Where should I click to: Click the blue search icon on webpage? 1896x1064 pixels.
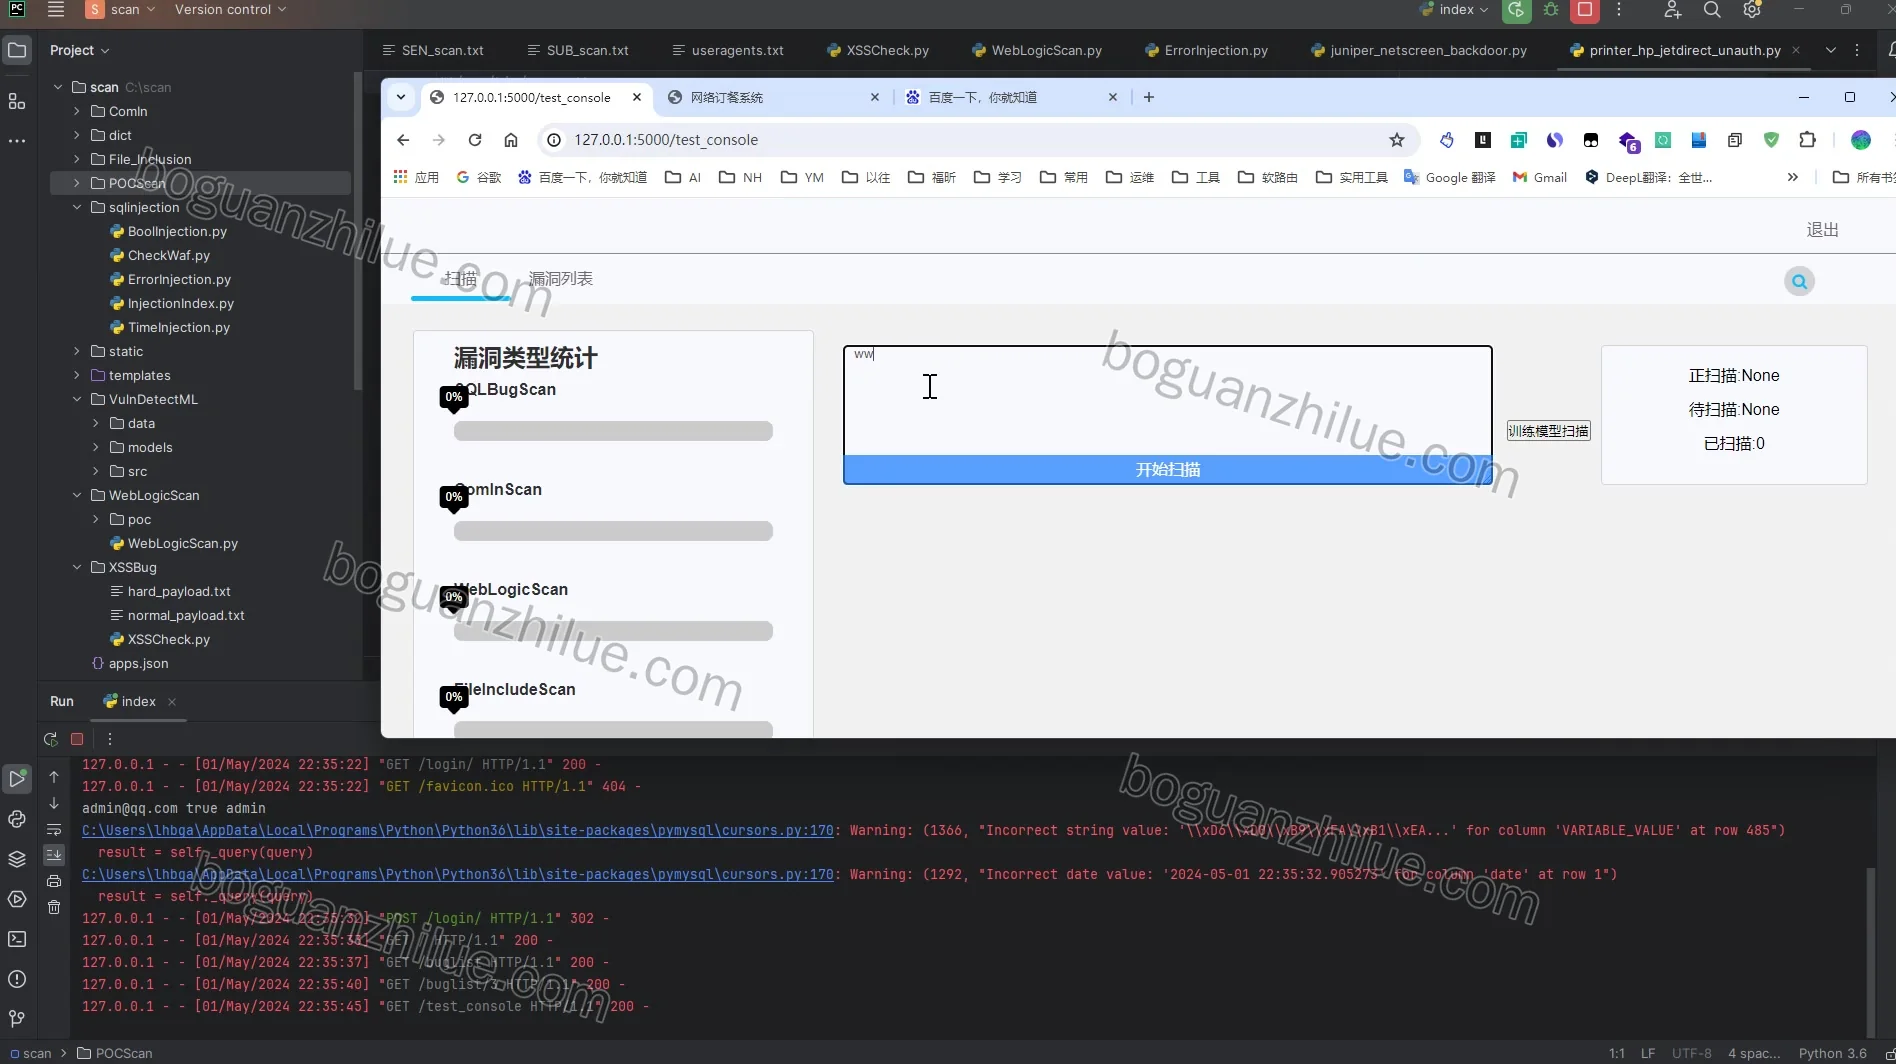1799,281
